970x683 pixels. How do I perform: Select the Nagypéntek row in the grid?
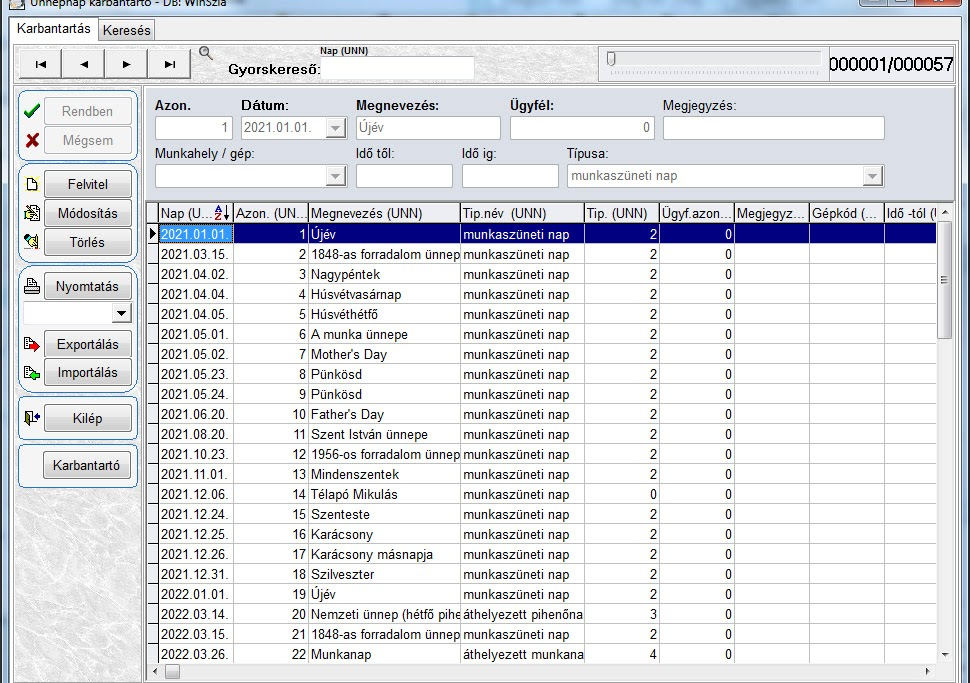tap(541, 274)
